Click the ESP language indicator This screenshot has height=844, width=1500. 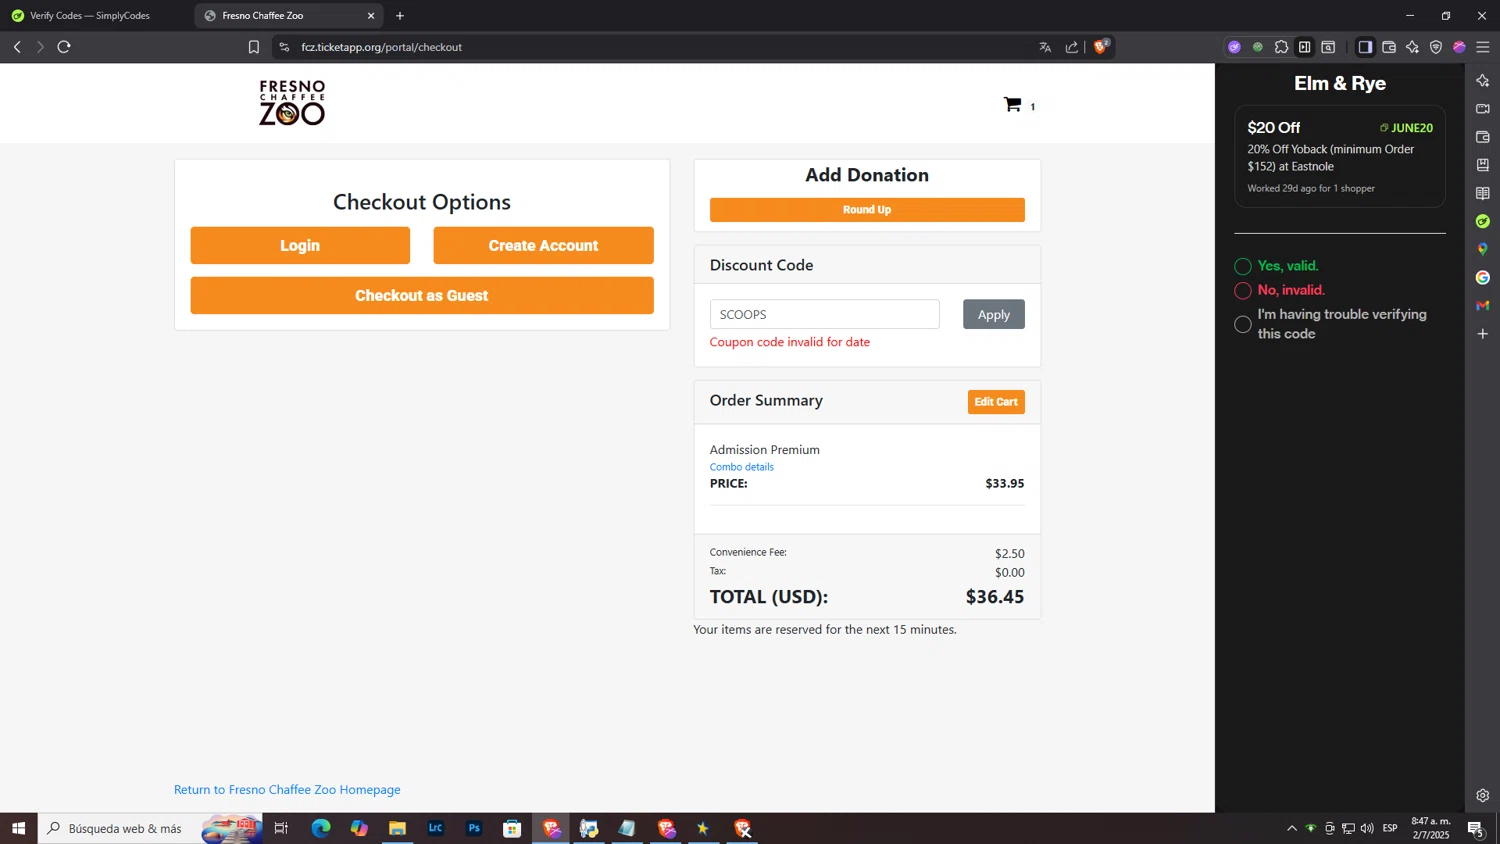coord(1390,828)
